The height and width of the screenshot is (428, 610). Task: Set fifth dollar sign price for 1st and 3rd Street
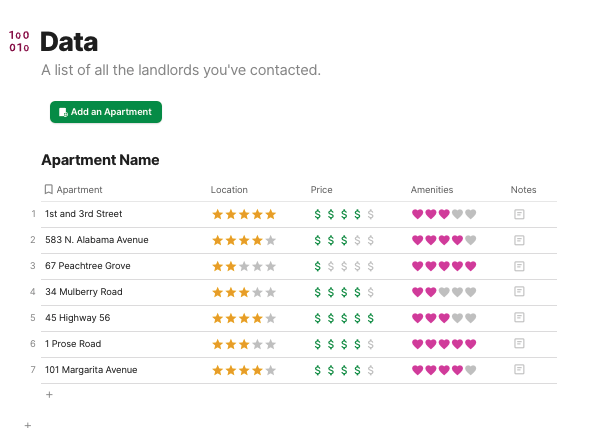click(371, 214)
